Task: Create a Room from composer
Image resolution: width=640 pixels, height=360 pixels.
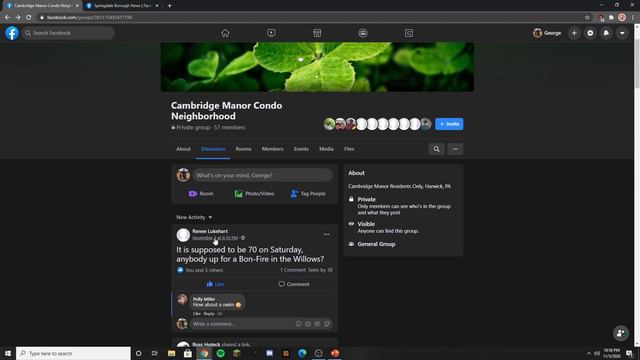Action: point(201,193)
